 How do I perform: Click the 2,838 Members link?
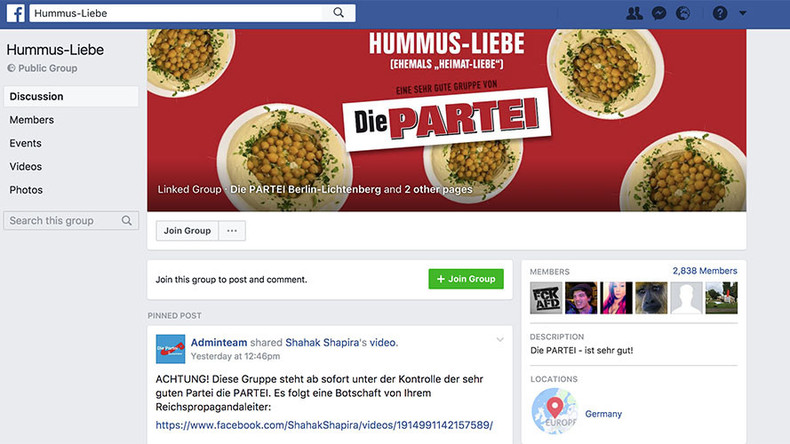[705, 271]
